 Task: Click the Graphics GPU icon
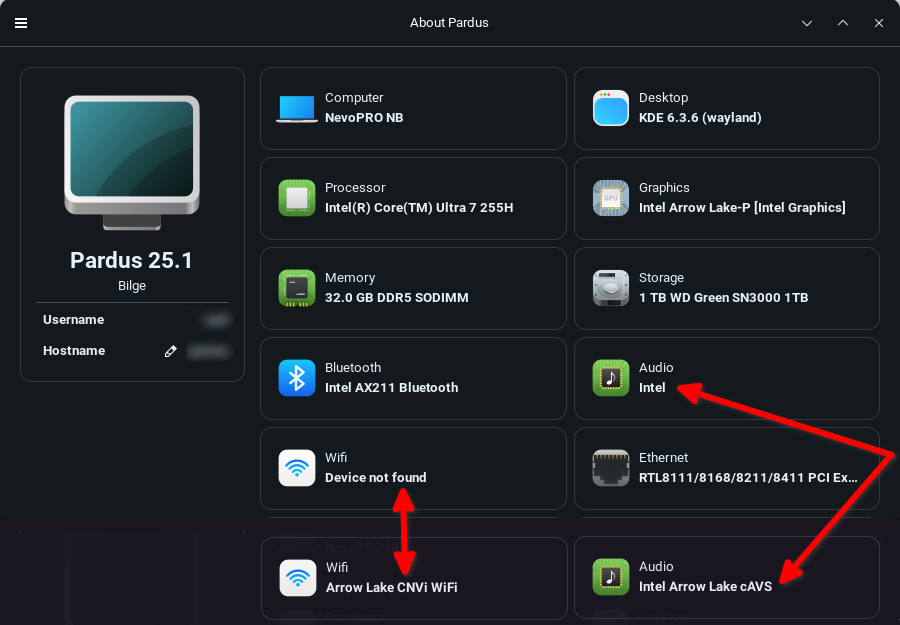point(611,198)
